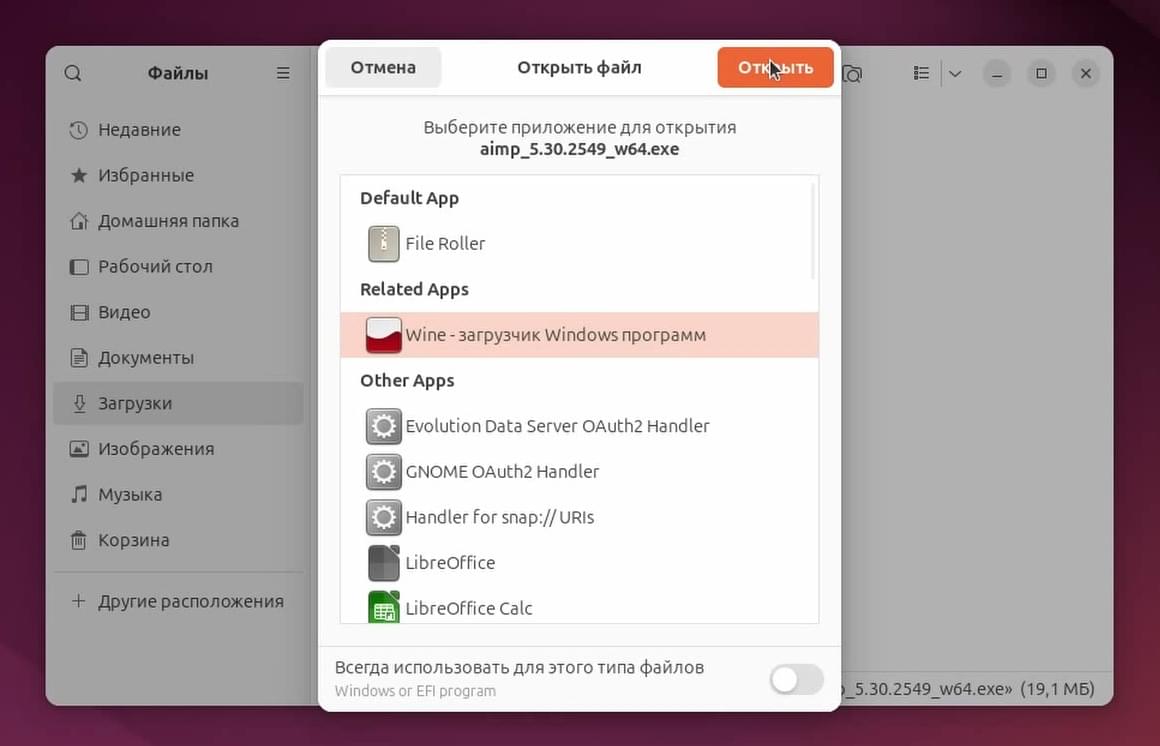Expand view options chevron in Файлы toolbar
The width and height of the screenshot is (1160, 746).
pyautogui.click(x=955, y=73)
